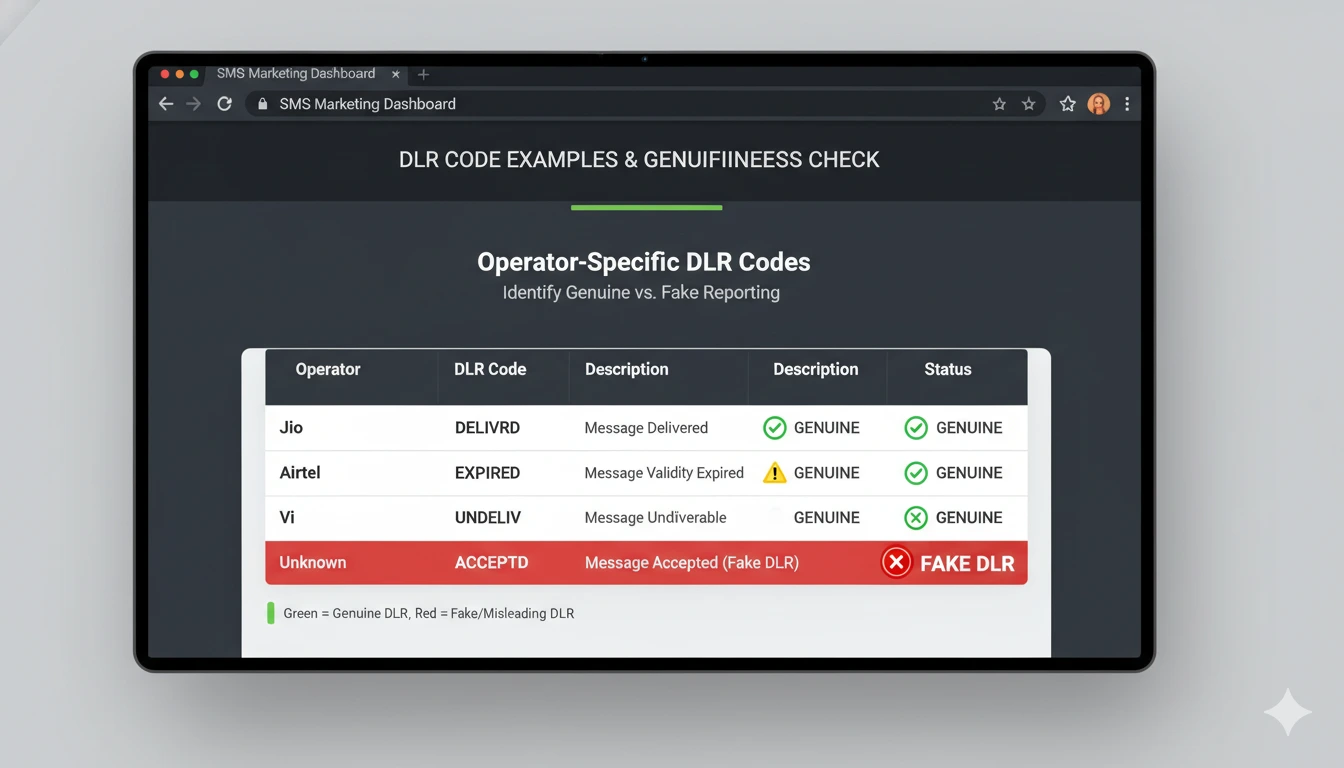Click the green legend indicator bar
This screenshot has width=1344, height=768.
pyautogui.click(x=270, y=612)
